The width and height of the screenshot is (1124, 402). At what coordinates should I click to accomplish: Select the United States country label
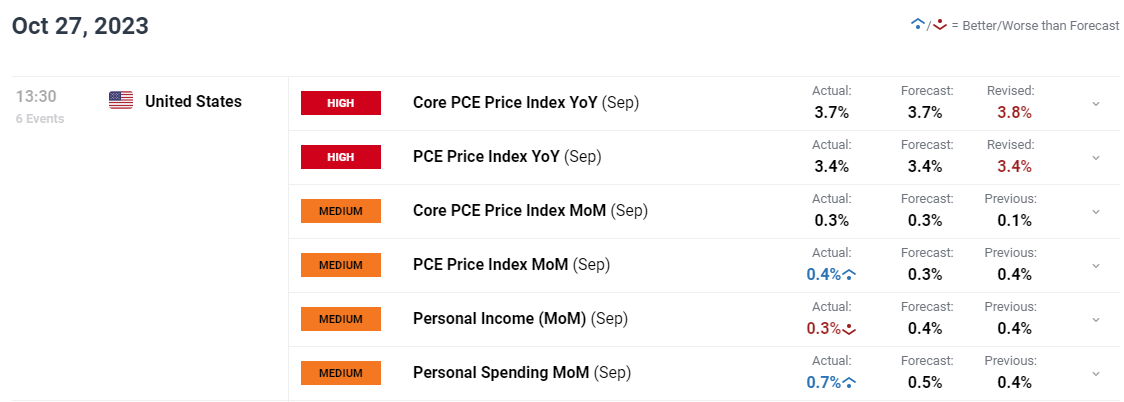193,101
